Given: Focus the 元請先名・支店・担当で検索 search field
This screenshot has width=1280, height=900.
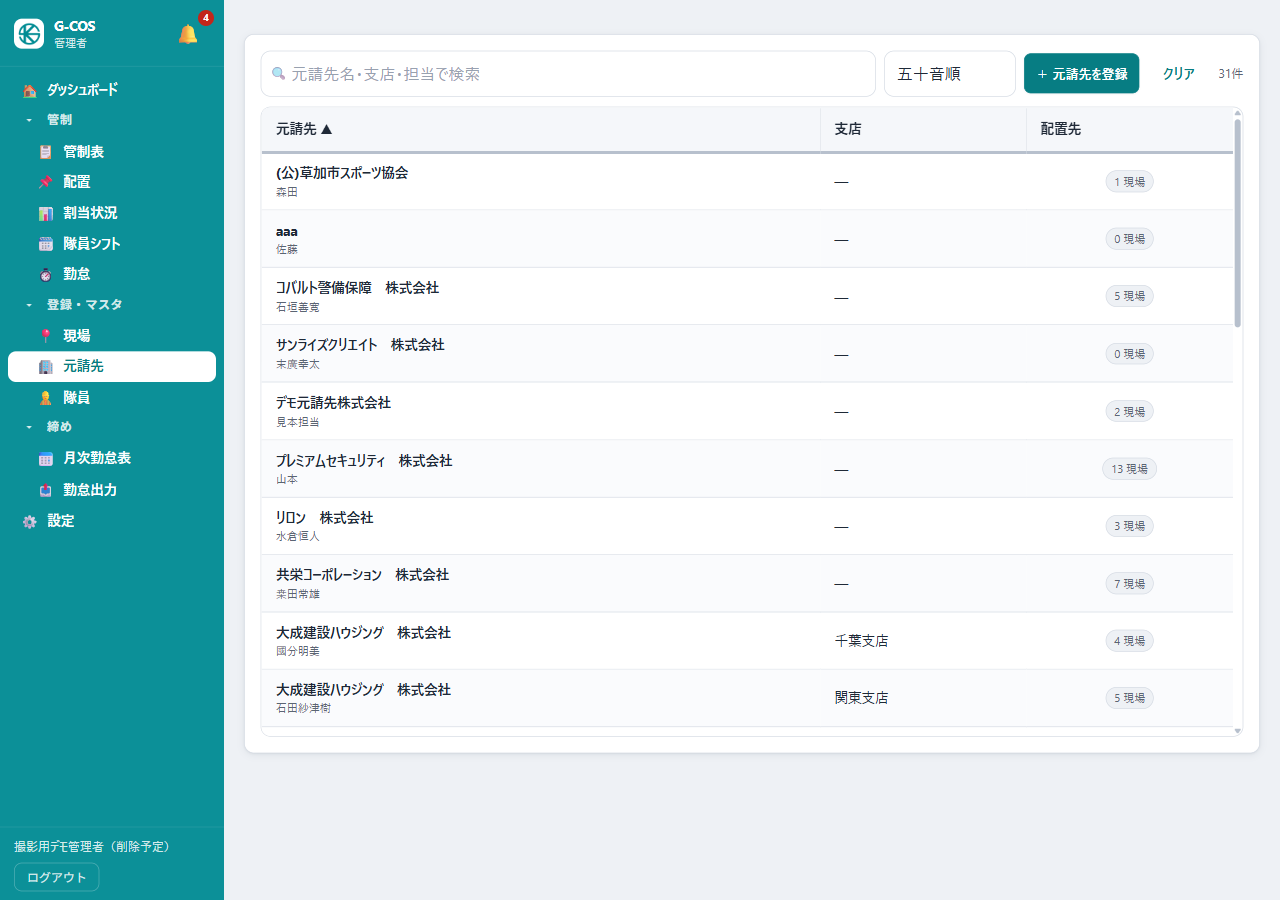Looking at the screenshot, I should pos(568,74).
